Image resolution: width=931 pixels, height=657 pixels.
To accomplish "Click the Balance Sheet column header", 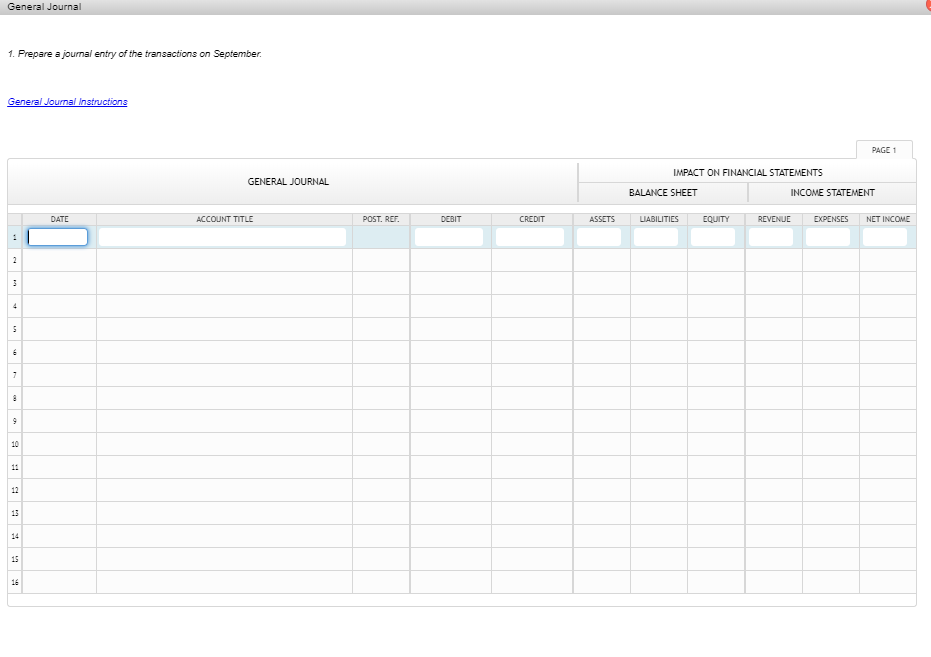I will 663,192.
